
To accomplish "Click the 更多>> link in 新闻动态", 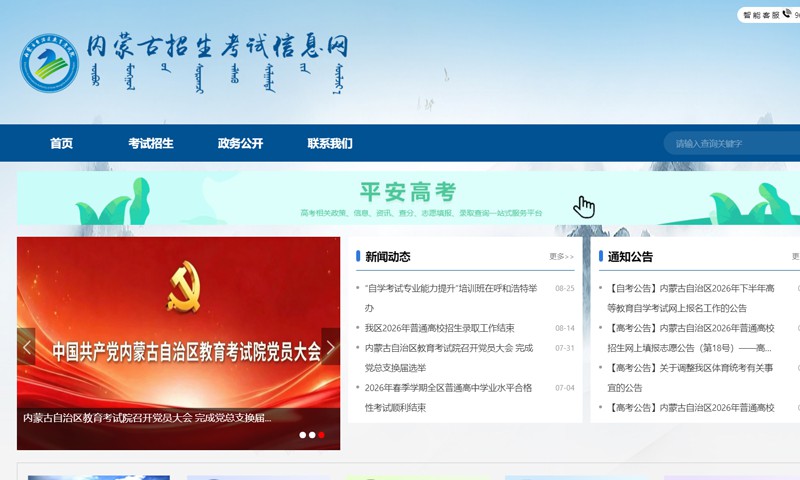I will coord(561,256).
